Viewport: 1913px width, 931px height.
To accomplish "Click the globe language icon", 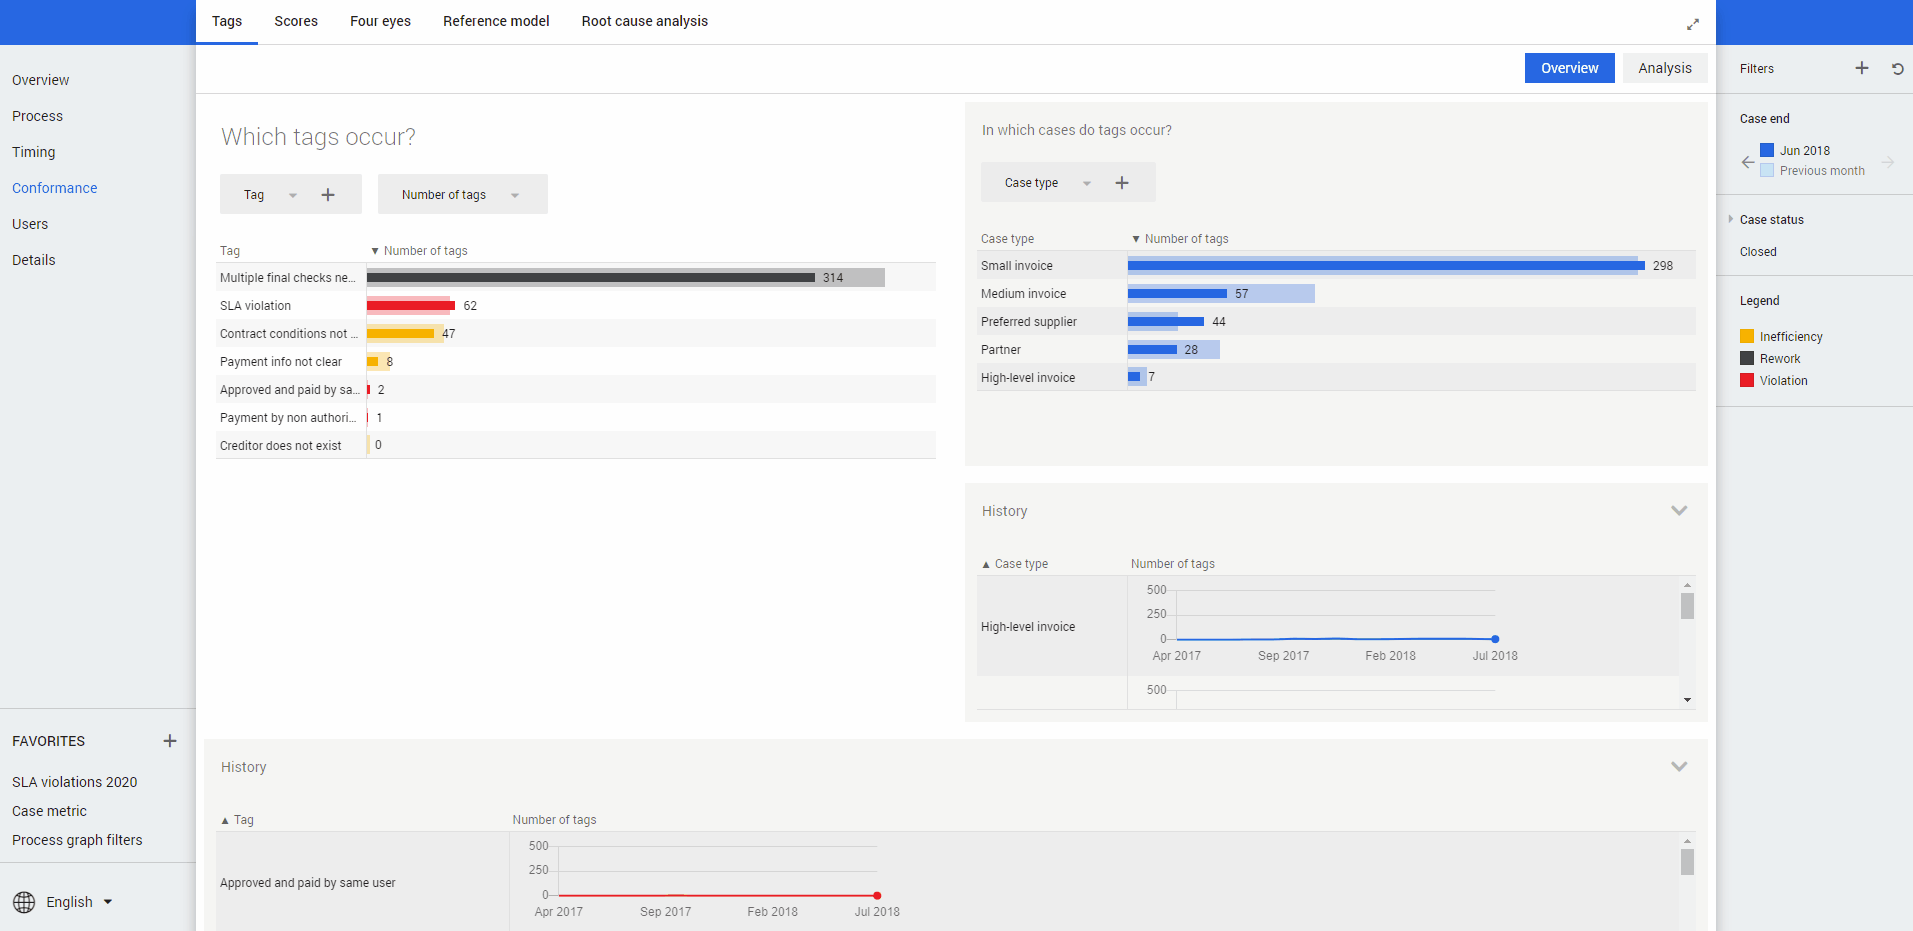I will pyautogui.click(x=24, y=902).
